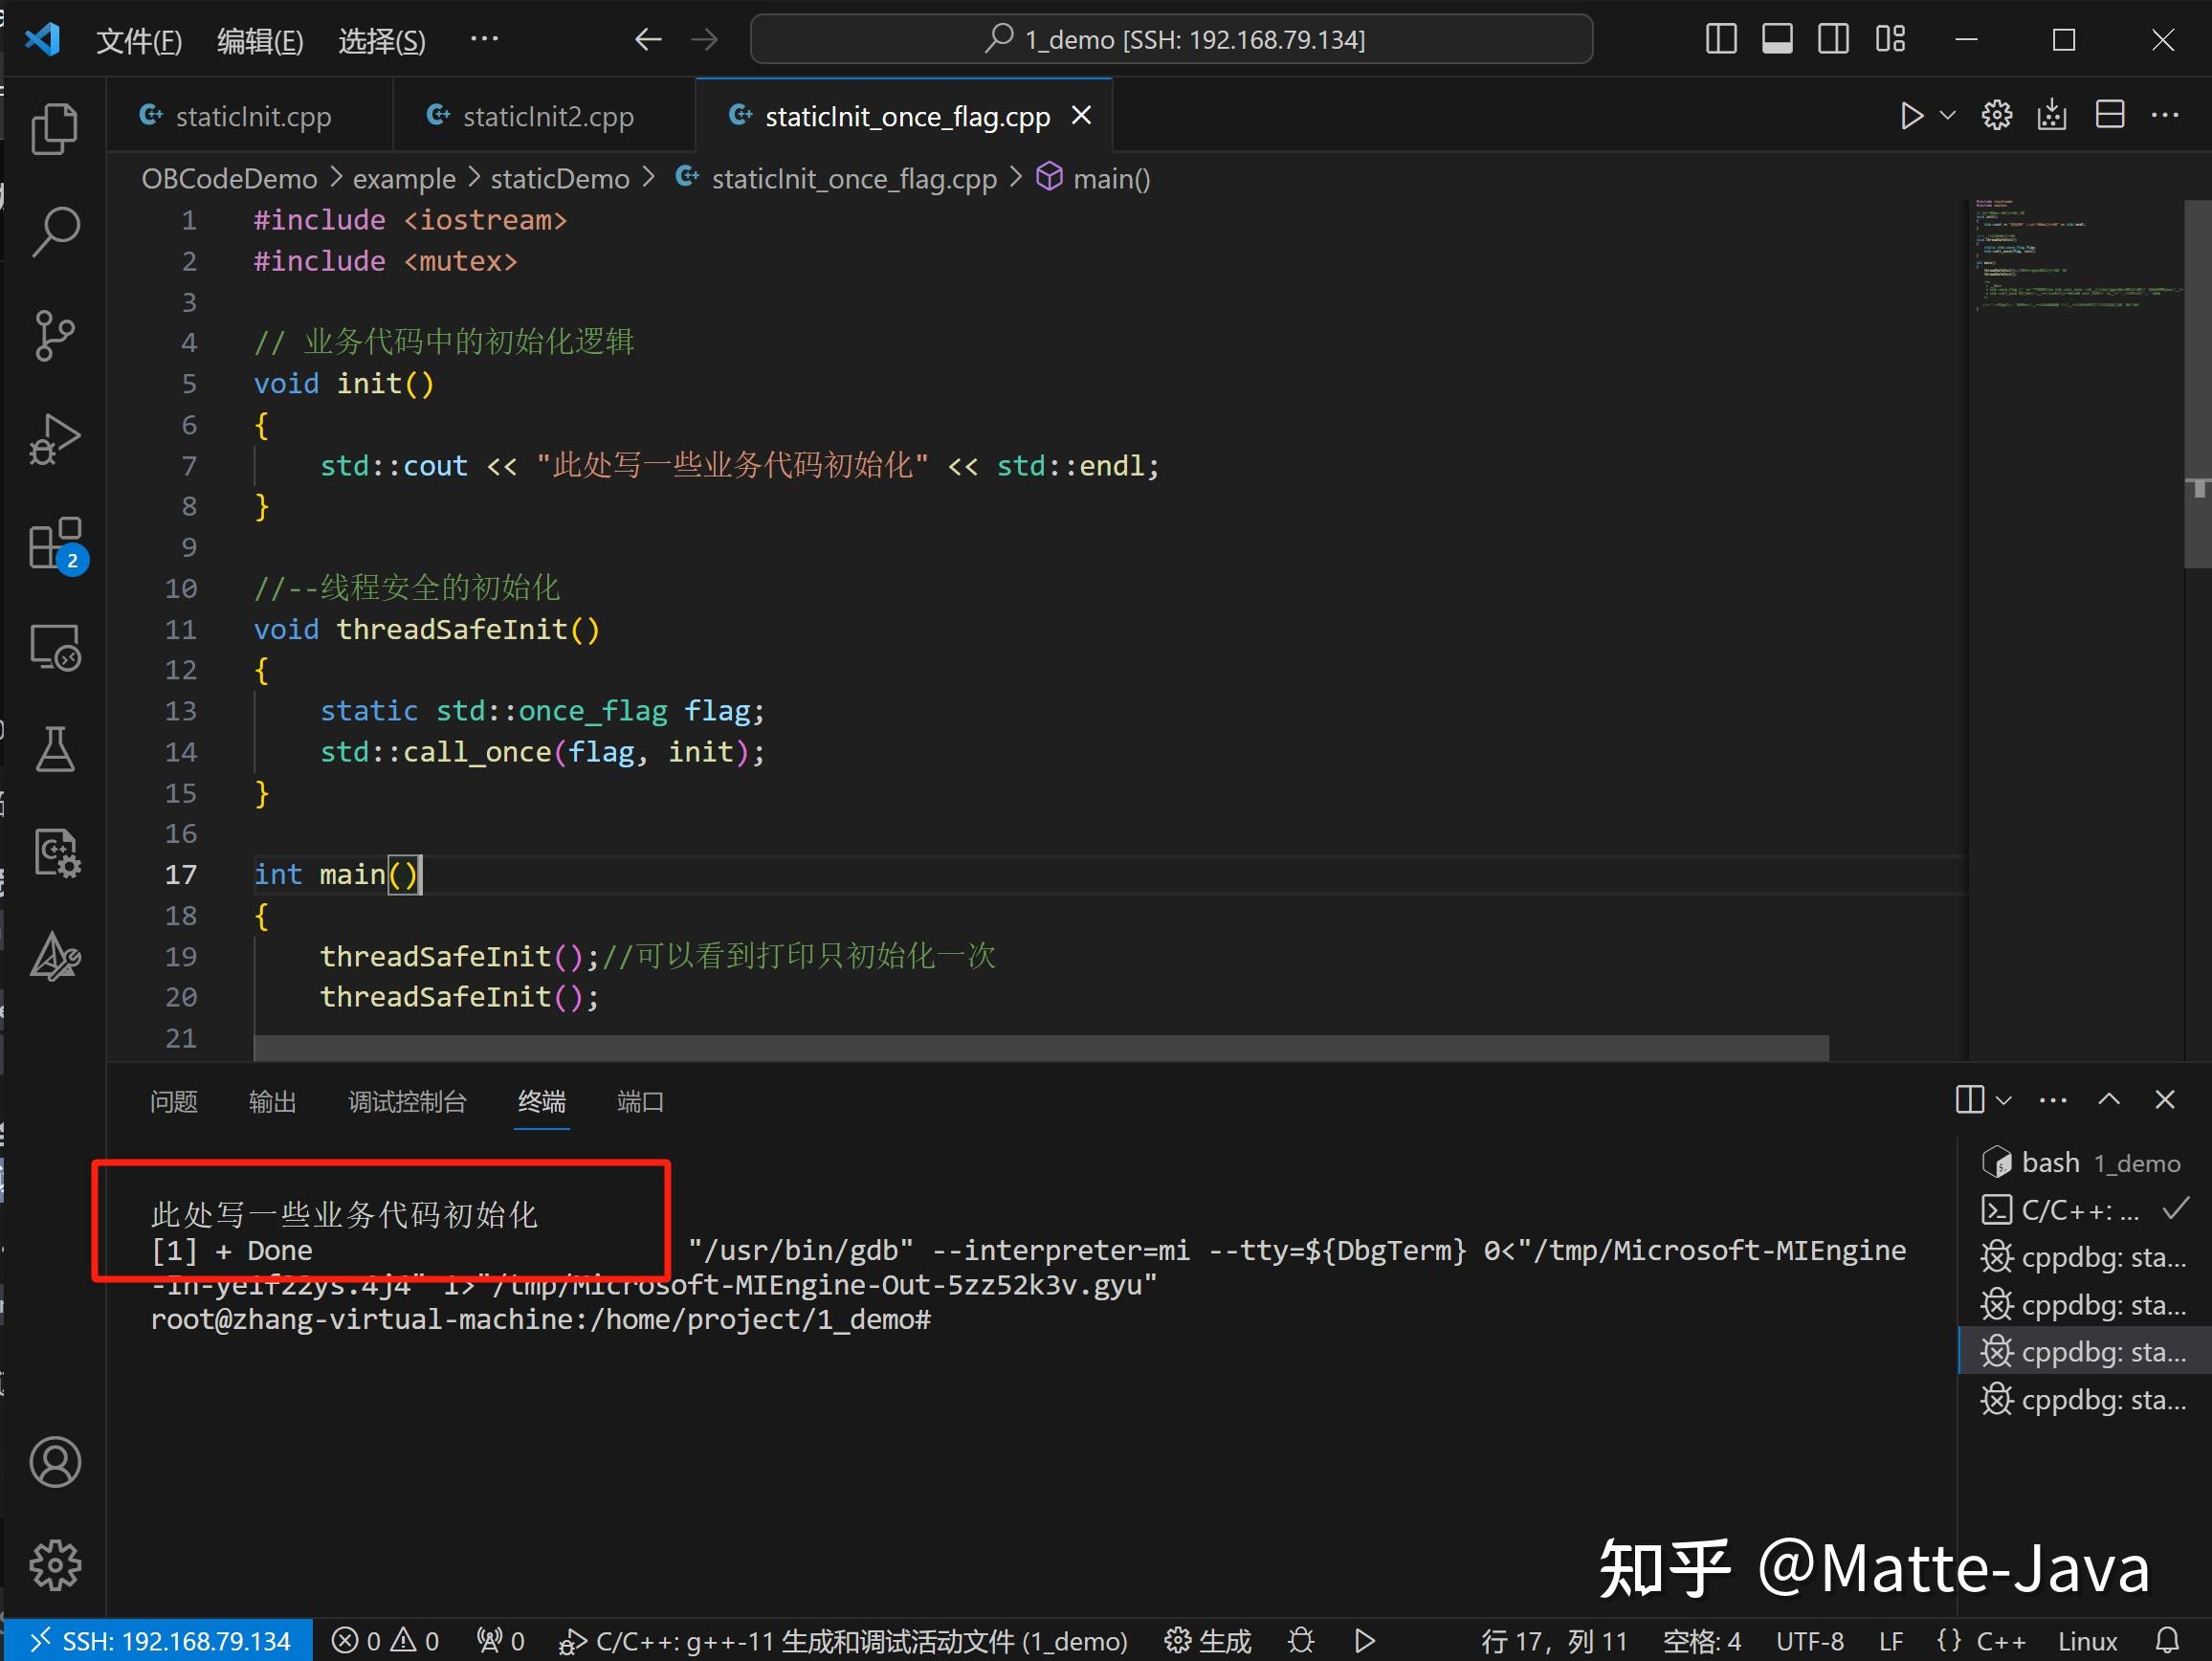Open the Search view in the sidebar
This screenshot has height=1661, width=2212.
click(55, 231)
